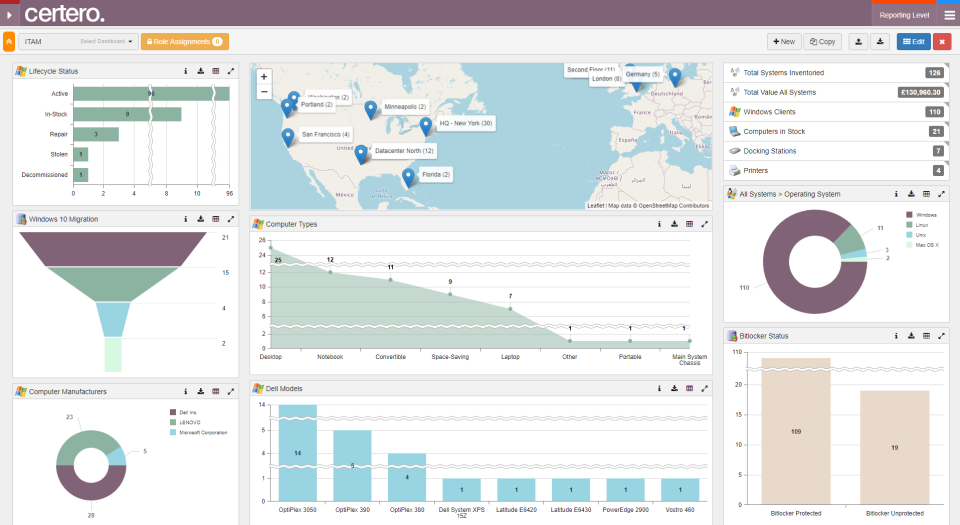The image size is (960, 525).
Task: Show info for Computer Types widget
Action: [x=659, y=224]
